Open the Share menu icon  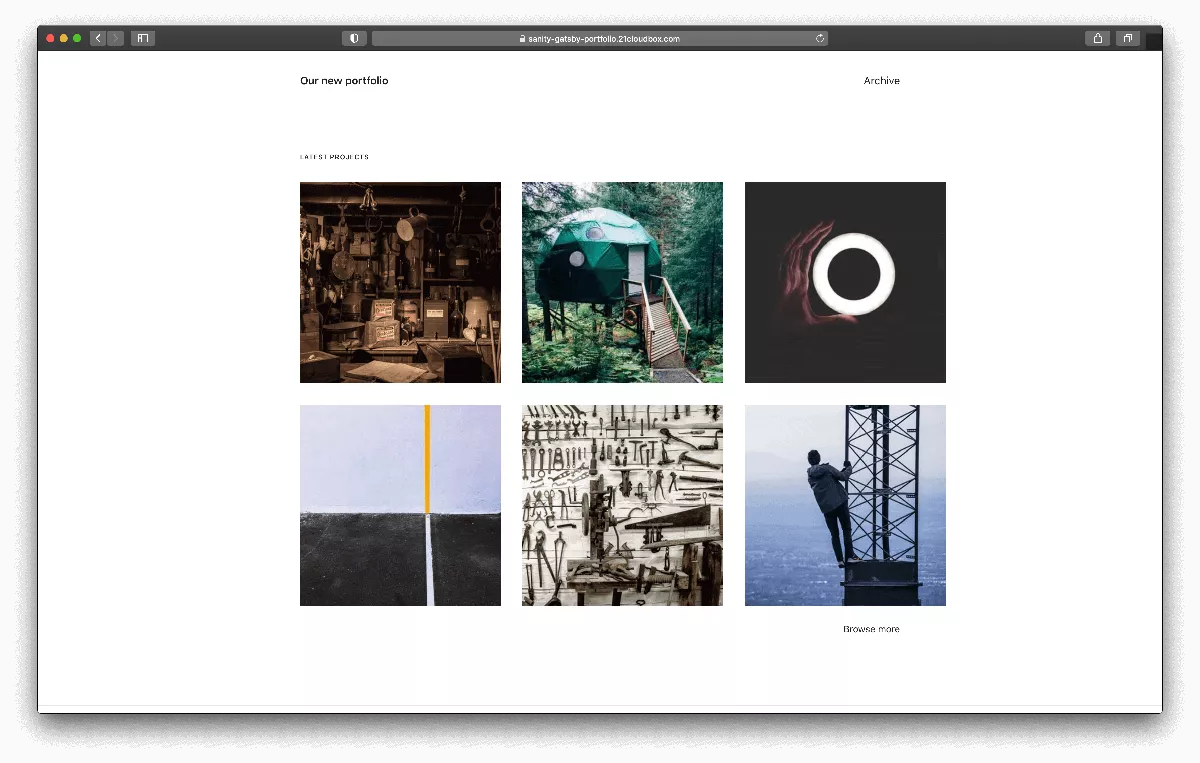(1097, 39)
